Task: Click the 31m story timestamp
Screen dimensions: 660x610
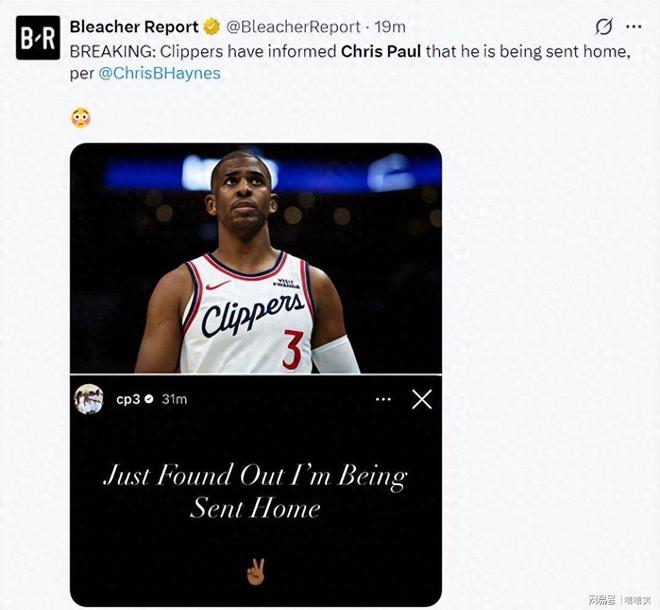Action: pos(174,399)
